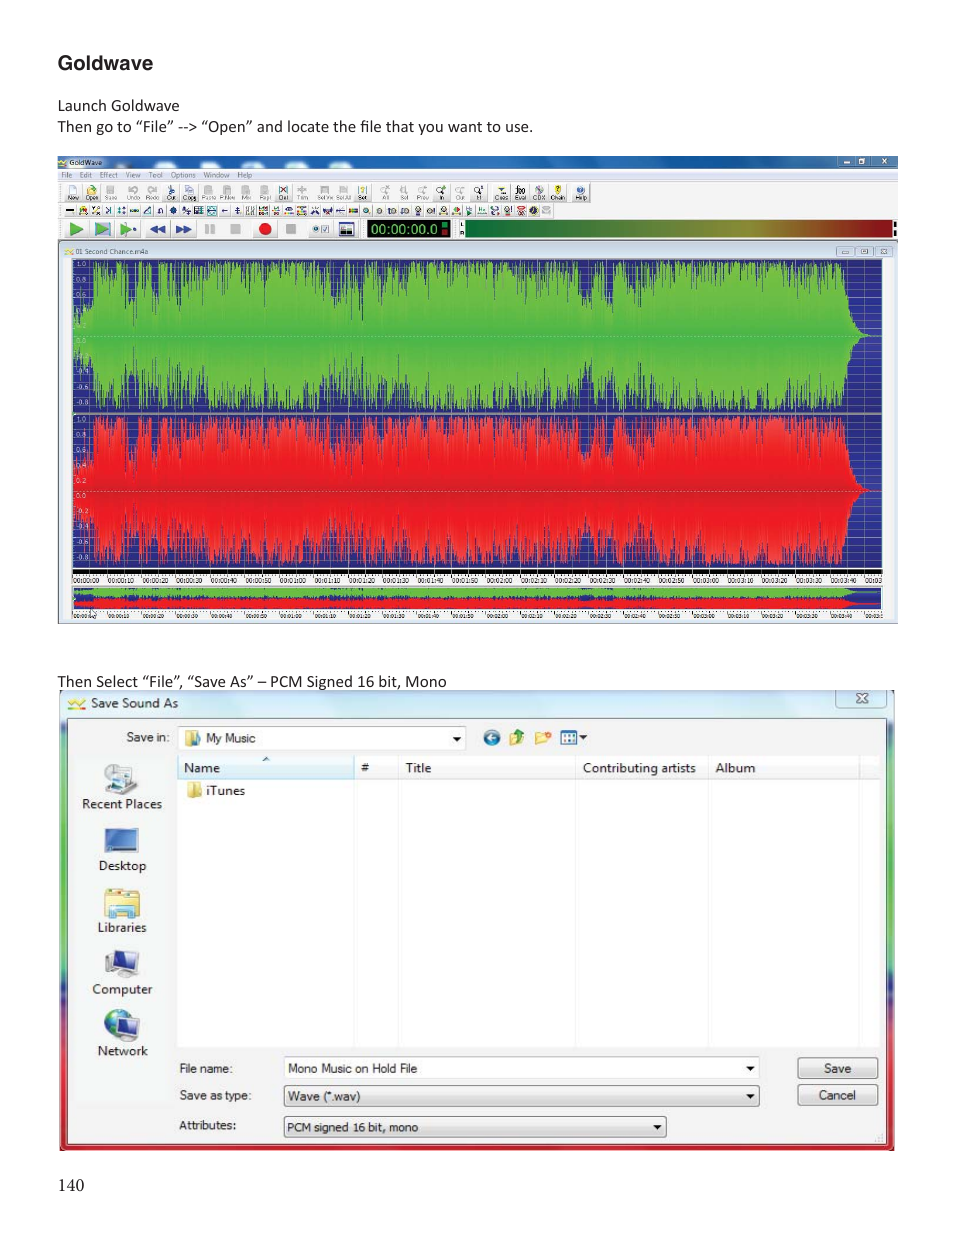Click the Save button
This screenshot has width=954, height=1235.
837,1068
